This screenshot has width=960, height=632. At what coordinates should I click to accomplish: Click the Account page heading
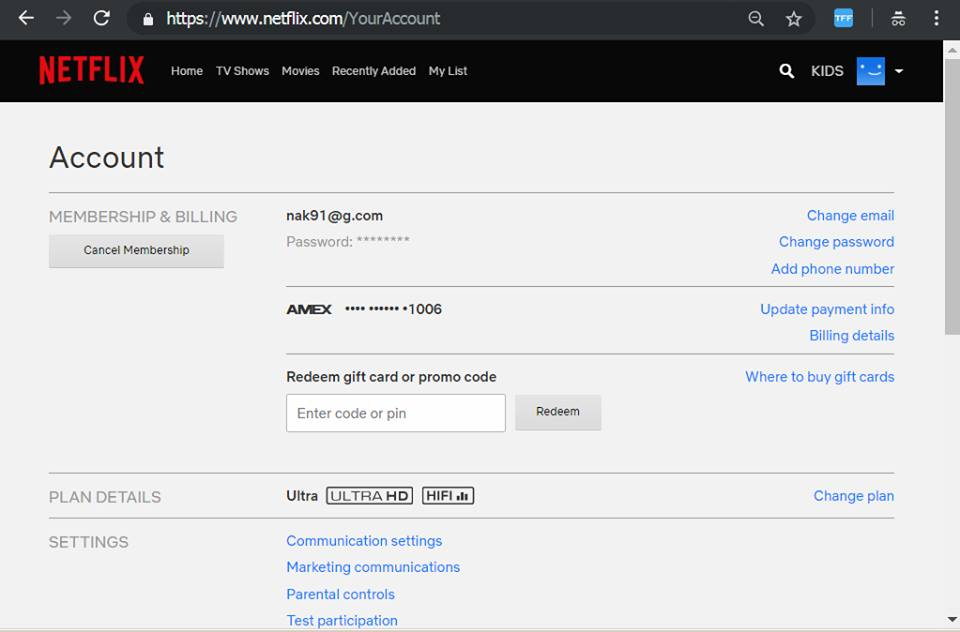coord(107,157)
